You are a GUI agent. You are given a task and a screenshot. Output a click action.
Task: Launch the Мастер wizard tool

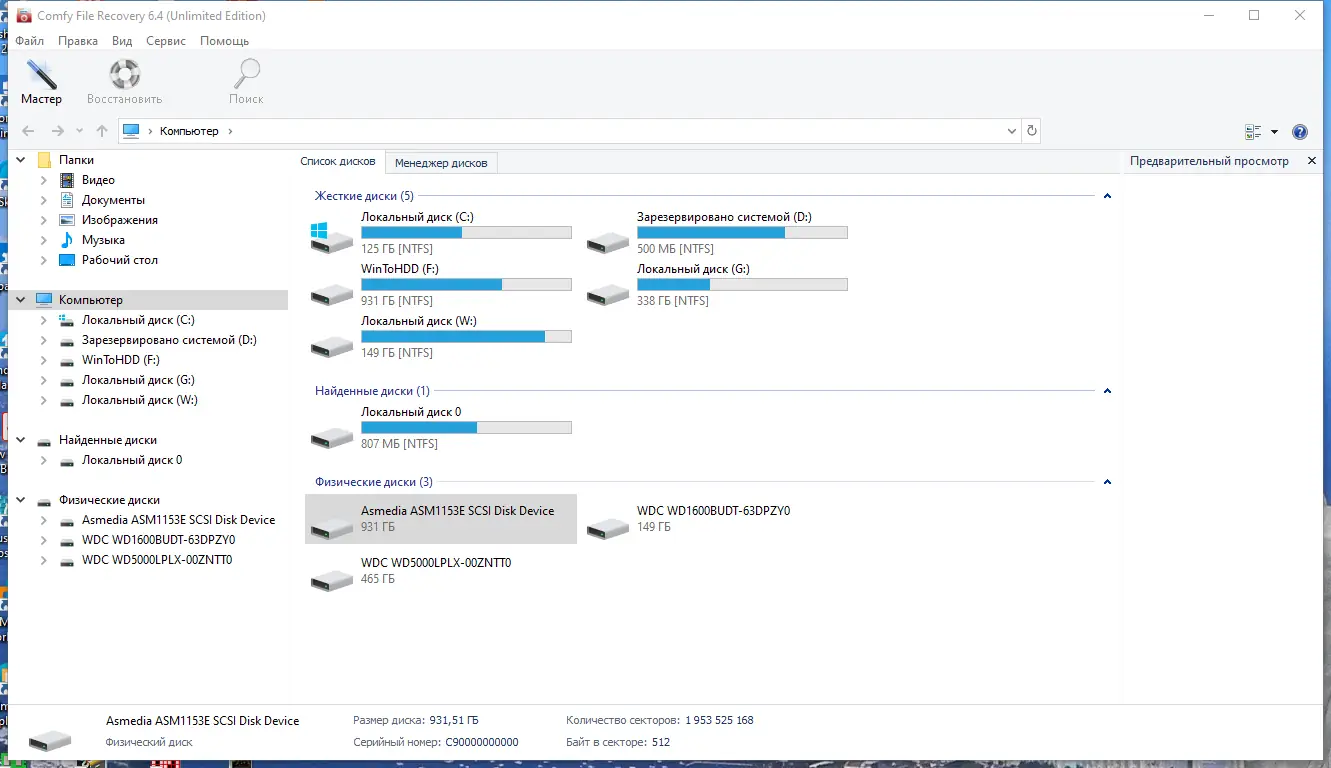point(41,82)
